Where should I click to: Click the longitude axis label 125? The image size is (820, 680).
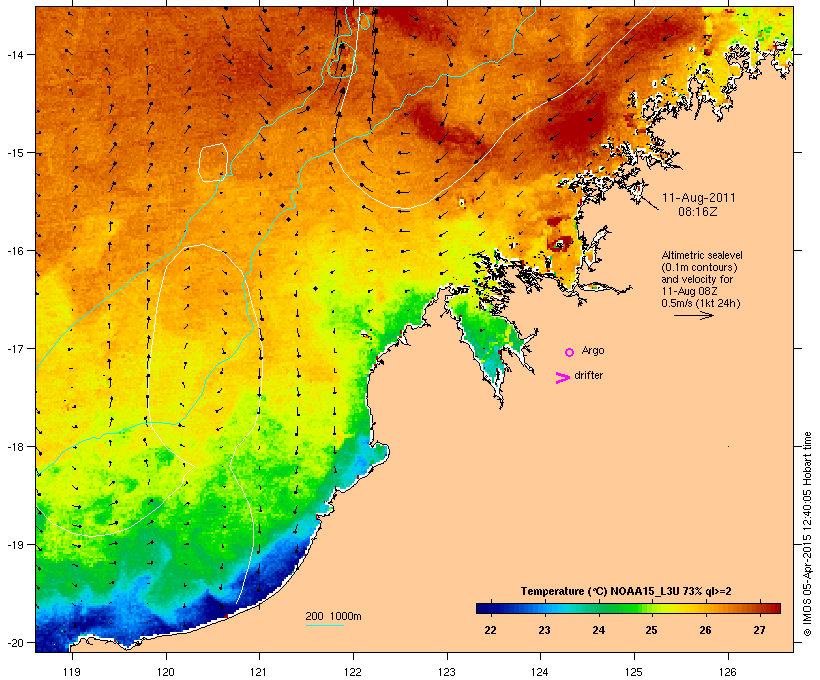[x=634, y=672]
